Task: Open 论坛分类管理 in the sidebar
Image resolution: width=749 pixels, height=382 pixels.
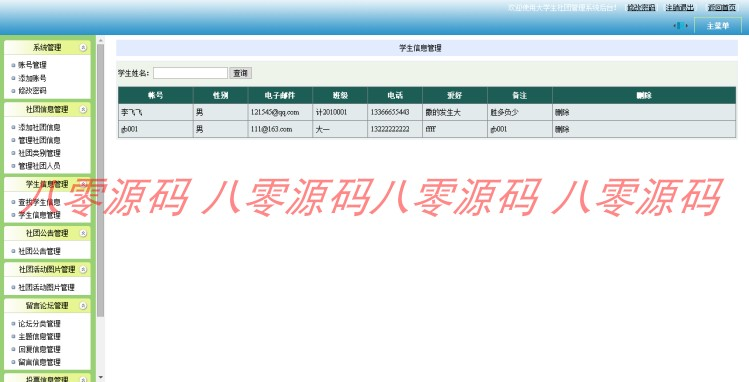Action: click(x=39, y=324)
